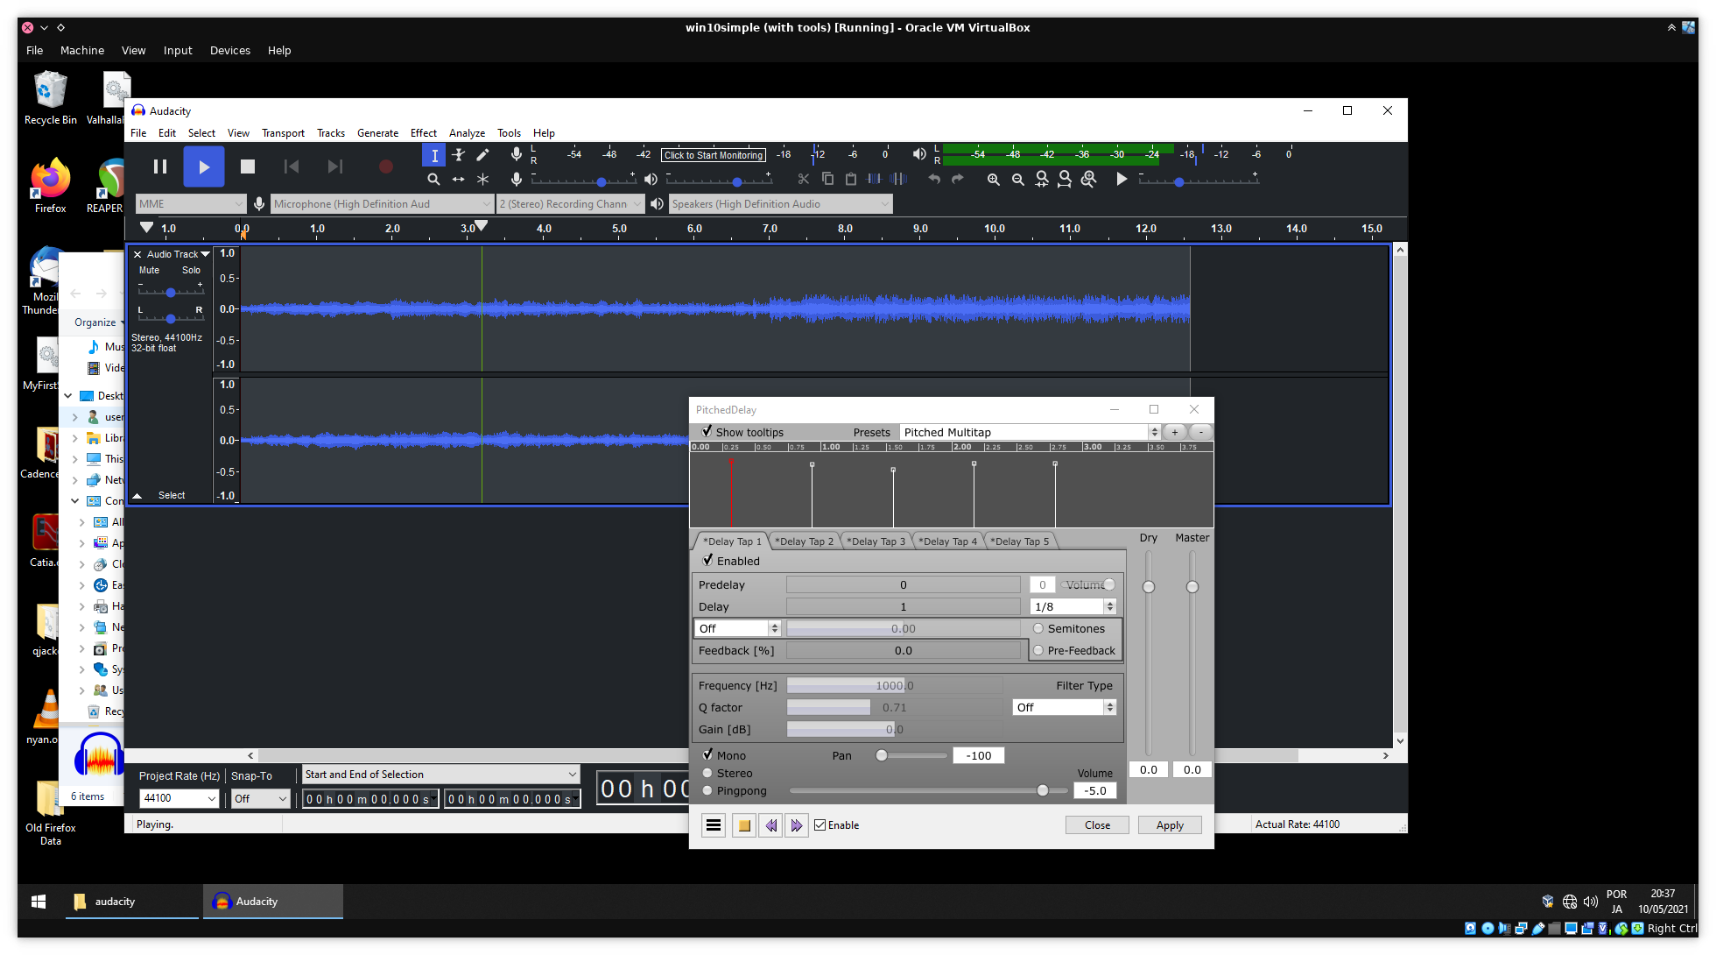This screenshot has height=955, width=1716.
Task: Mute the Audio Track
Action: (x=149, y=270)
